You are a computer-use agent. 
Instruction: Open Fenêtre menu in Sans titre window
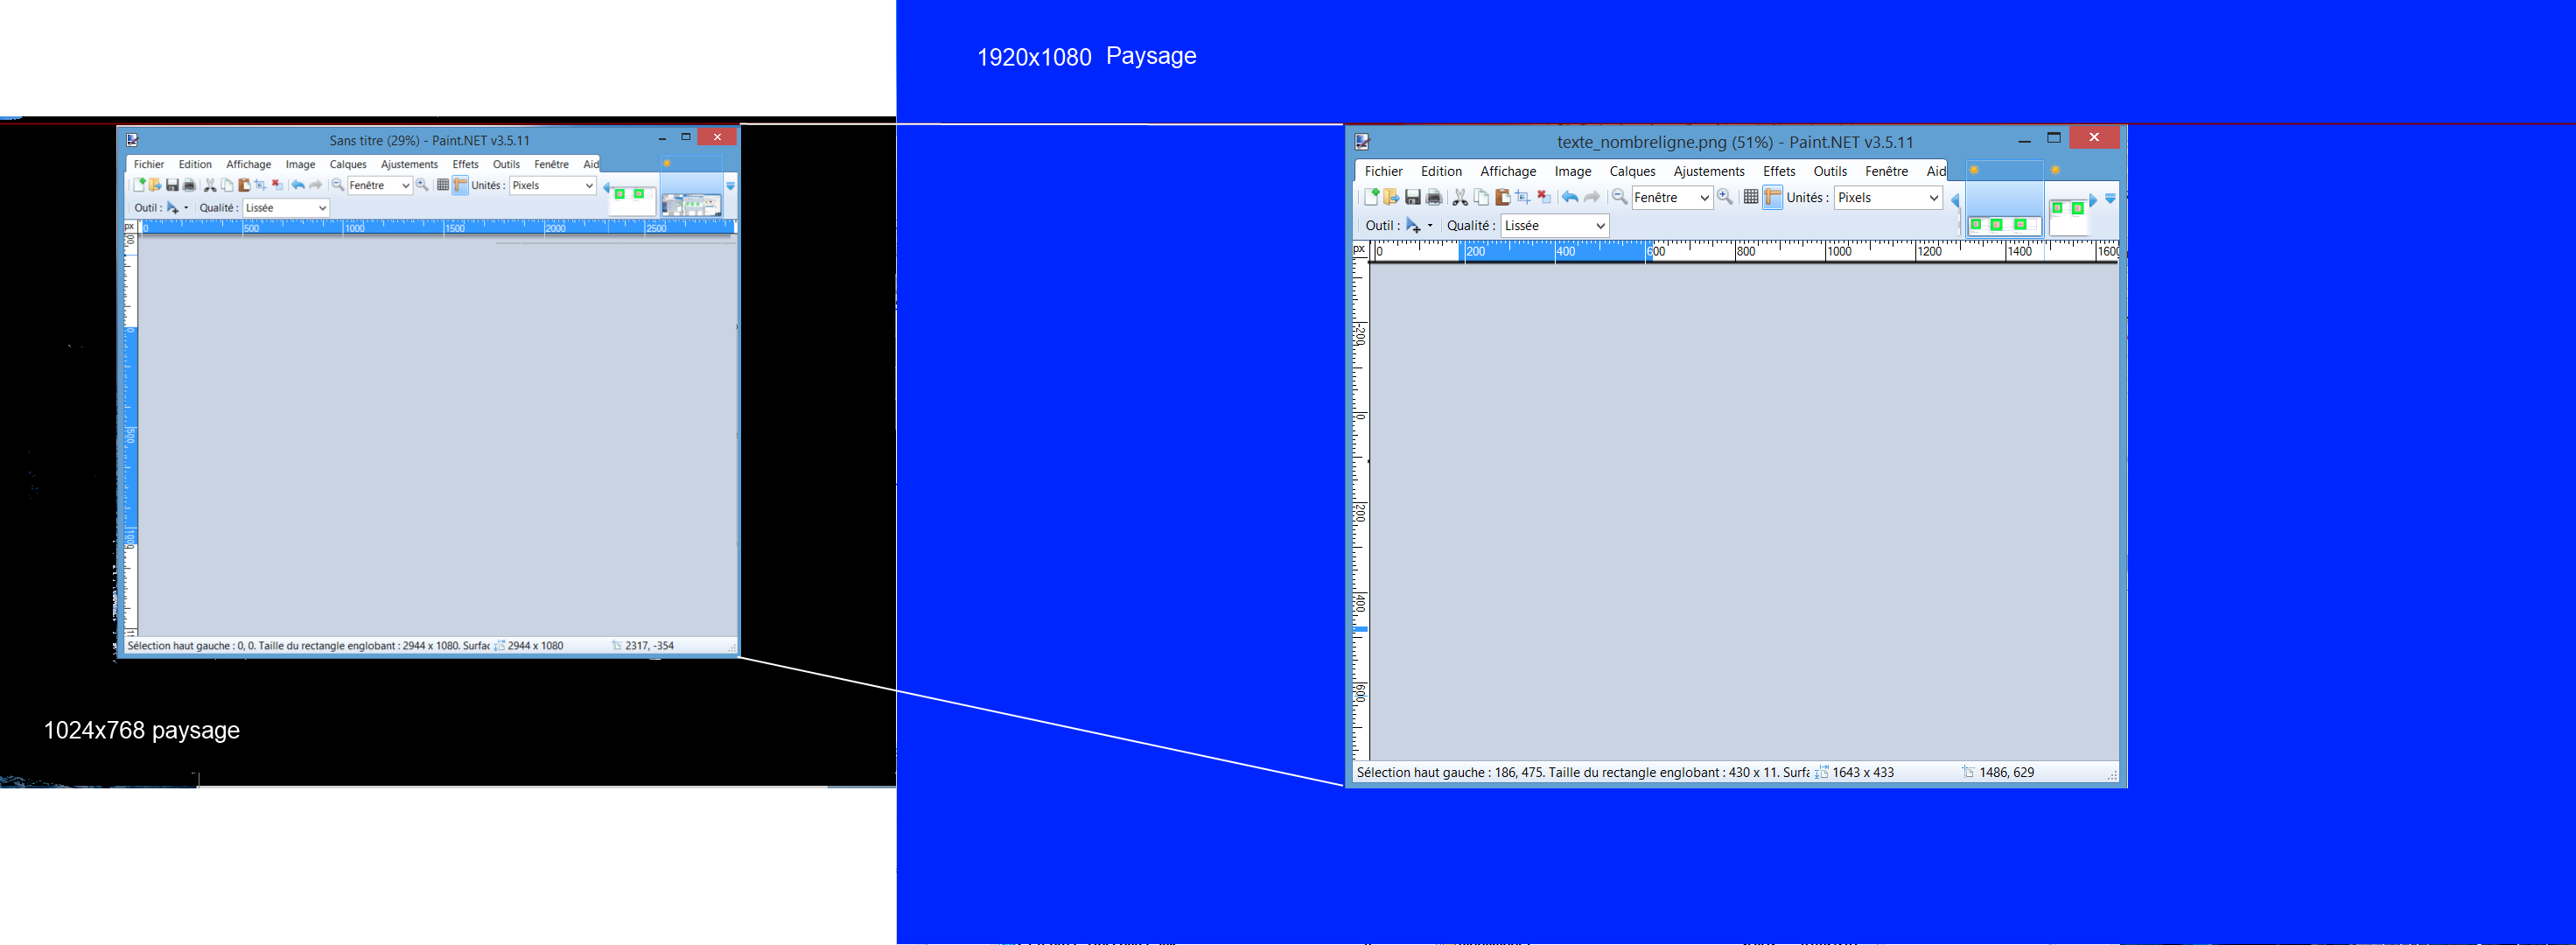[551, 164]
